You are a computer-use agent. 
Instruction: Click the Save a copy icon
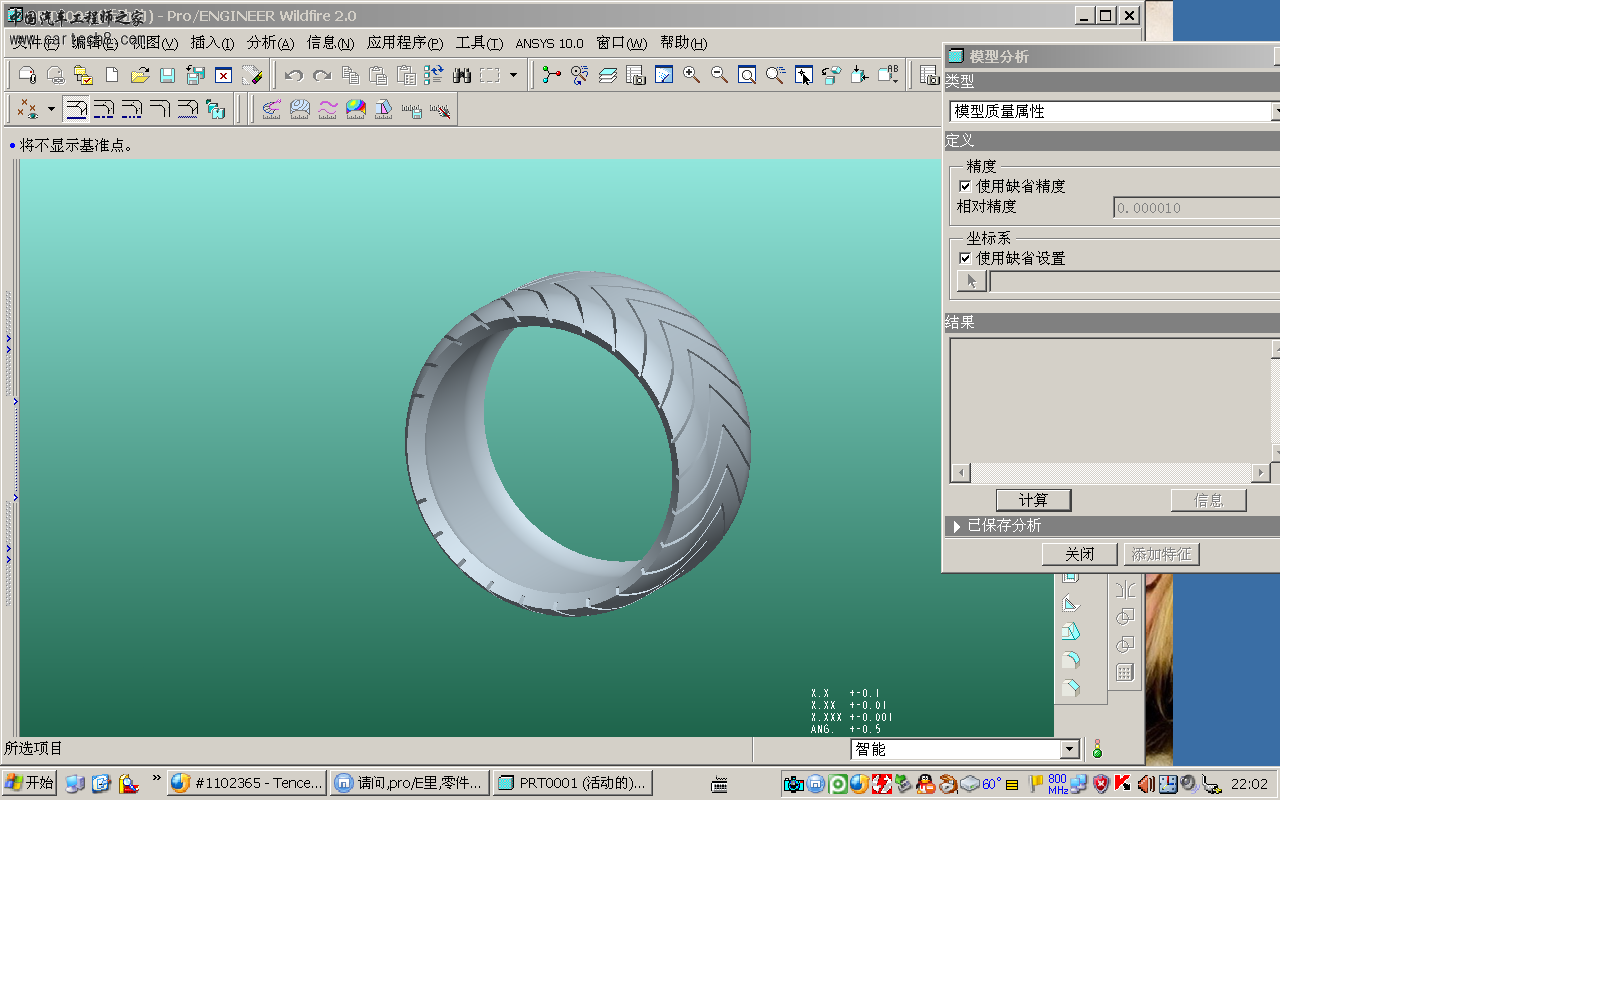click(196, 75)
